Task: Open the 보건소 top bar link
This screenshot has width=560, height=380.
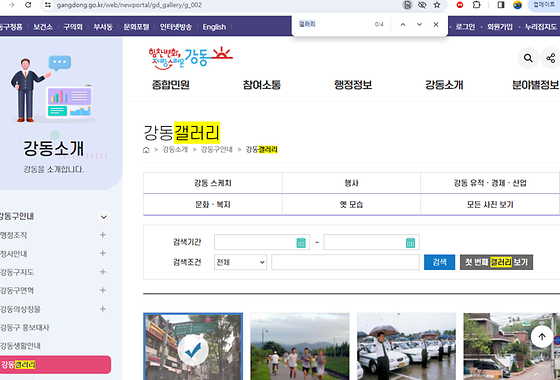Action: pyautogui.click(x=43, y=27)
